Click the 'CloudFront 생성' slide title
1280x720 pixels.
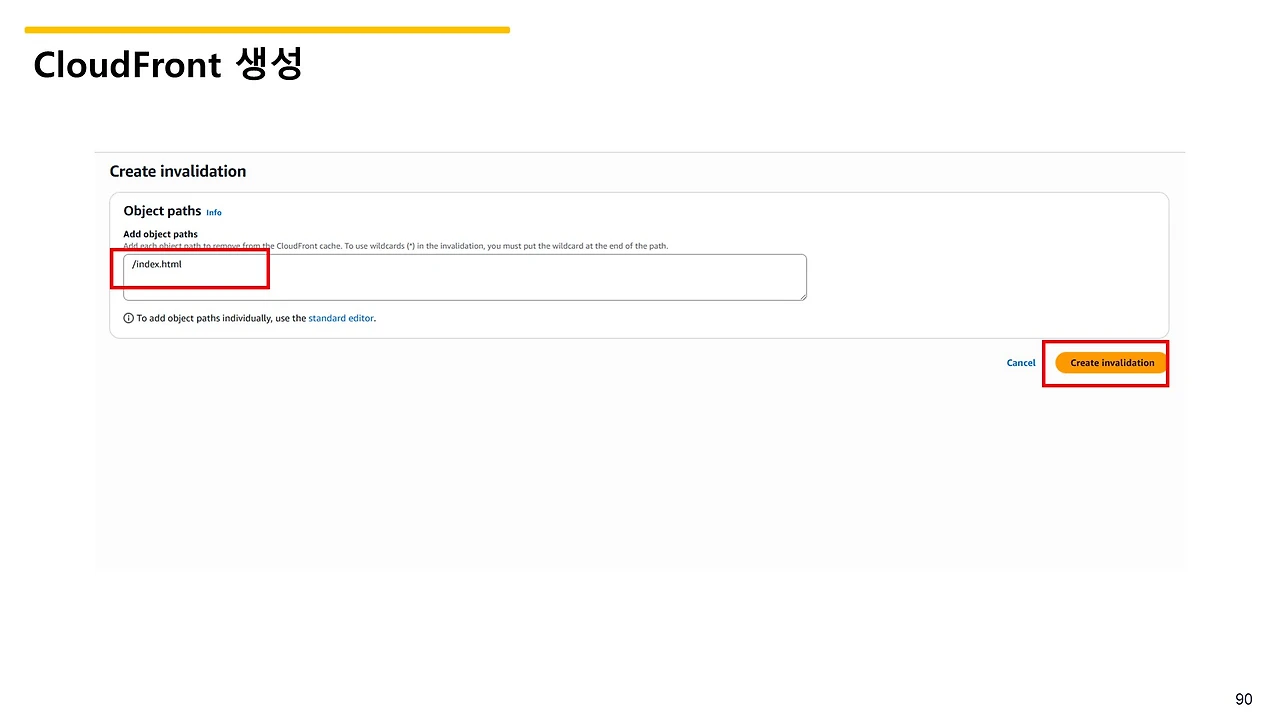[x=168, y=65]
